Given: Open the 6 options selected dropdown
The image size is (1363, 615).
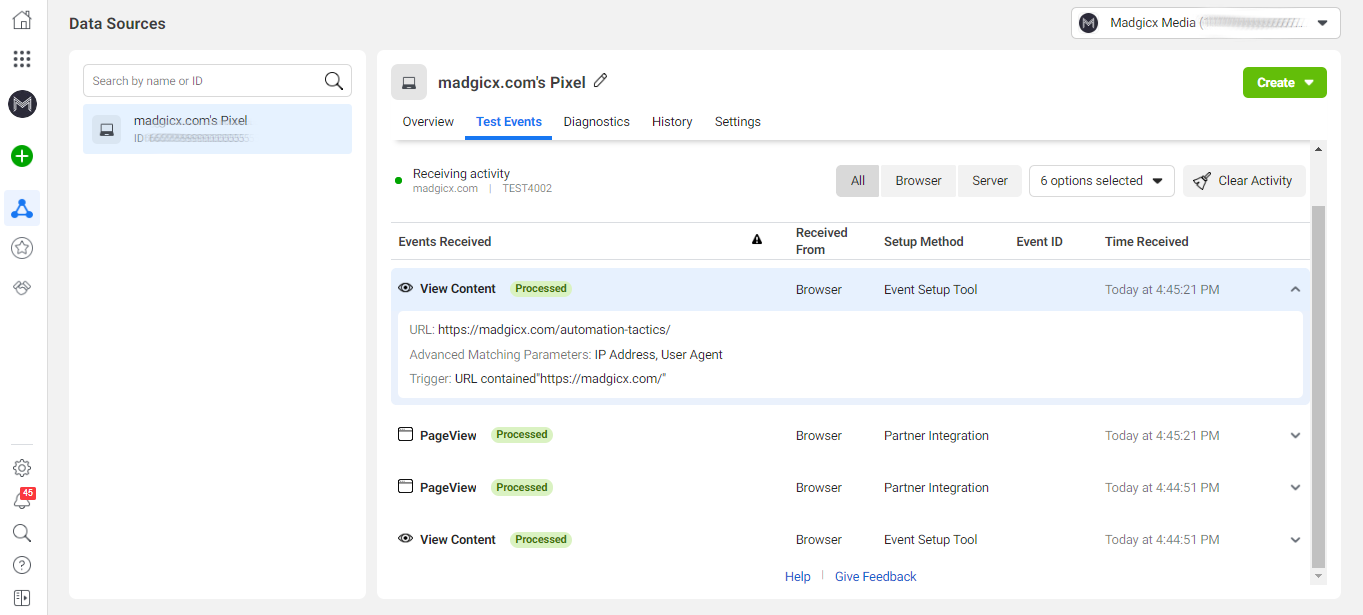Looking at the screenshot, I should coord(1102,181).
